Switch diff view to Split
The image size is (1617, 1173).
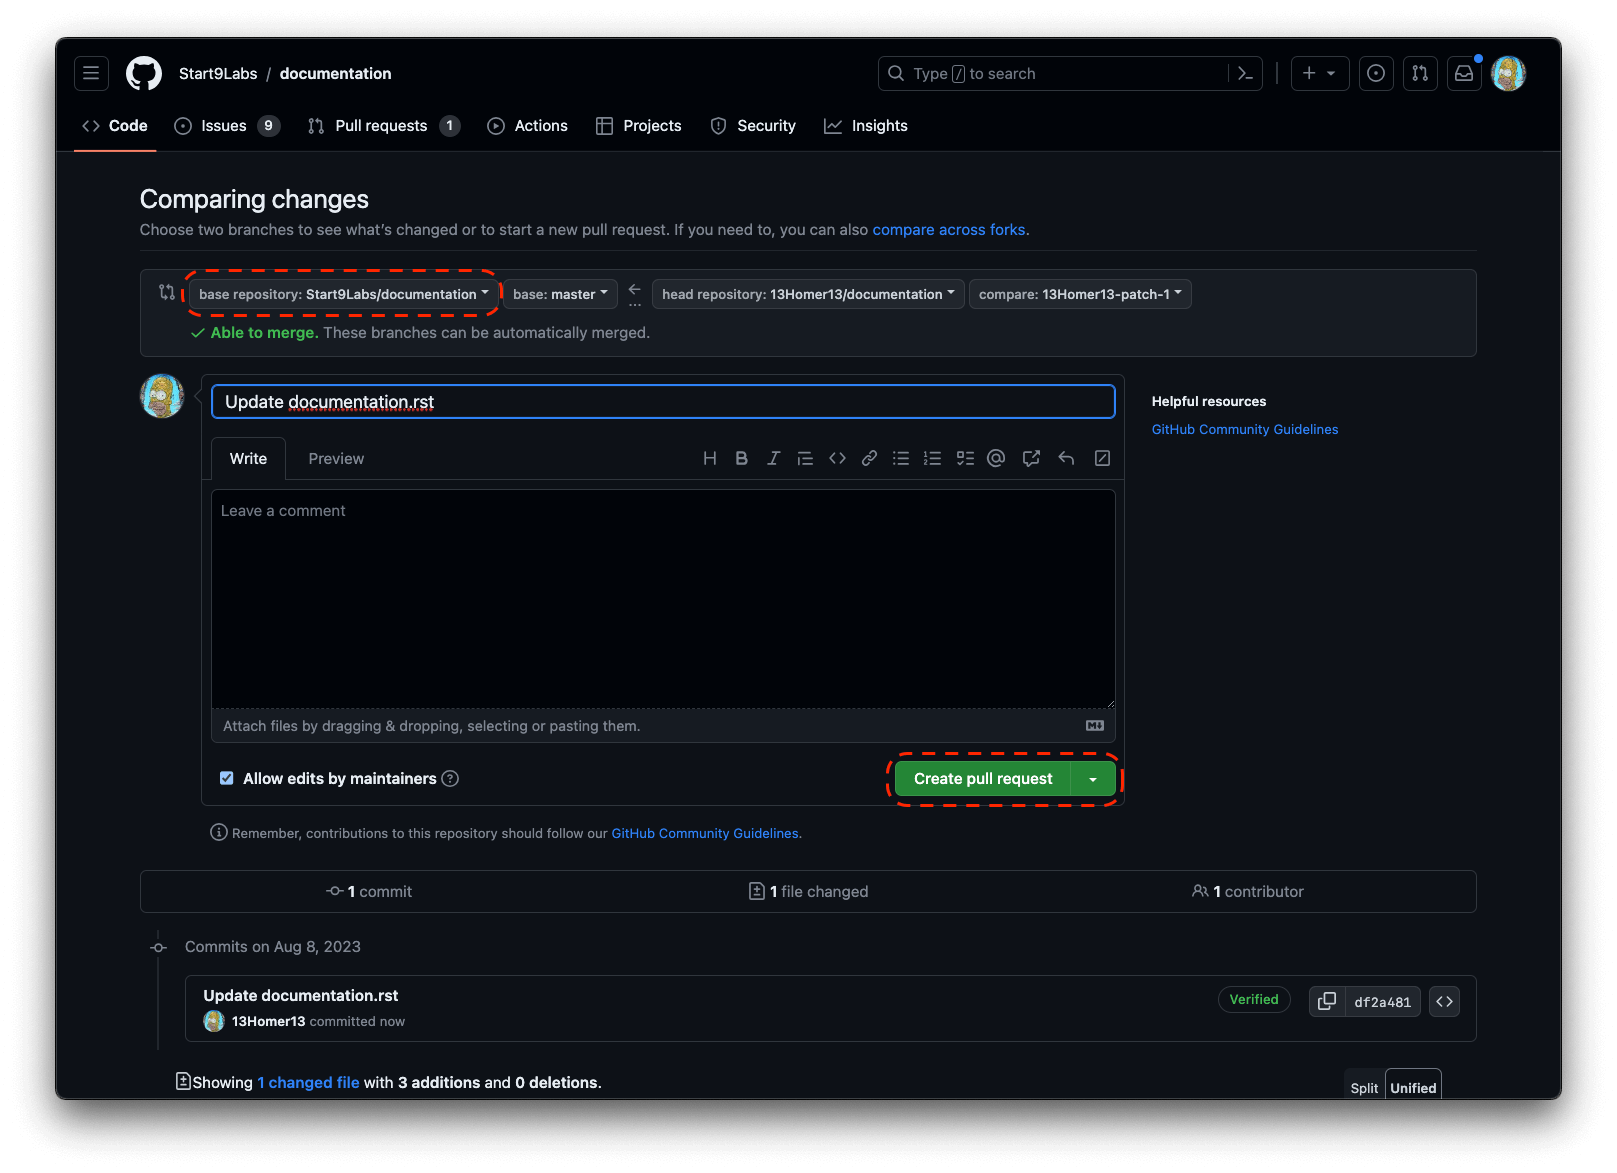tap(1364, 1088)
